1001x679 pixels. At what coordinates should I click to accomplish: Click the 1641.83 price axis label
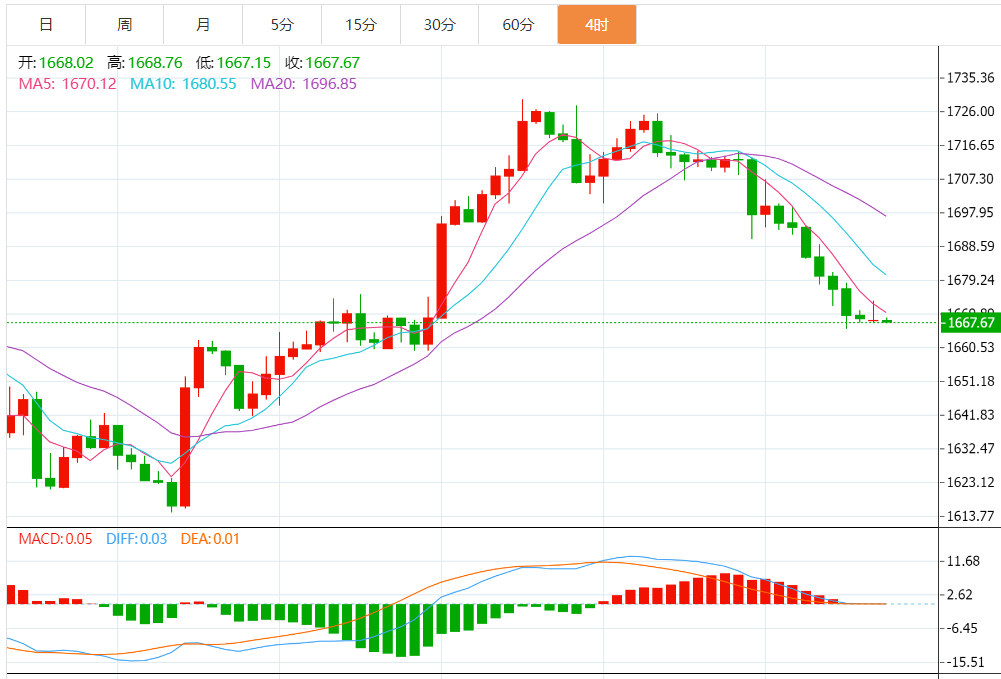pyautogui.click(x=970, y=415)
